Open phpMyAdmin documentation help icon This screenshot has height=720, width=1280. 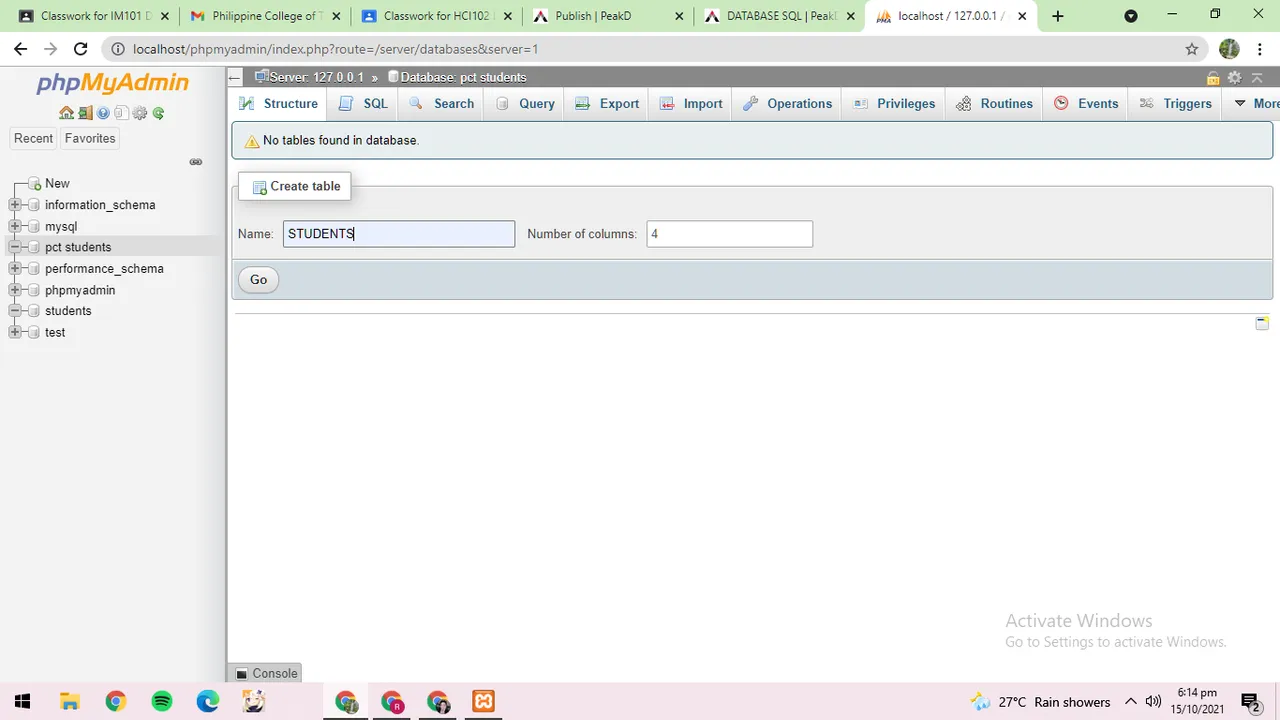pos(103,113)
